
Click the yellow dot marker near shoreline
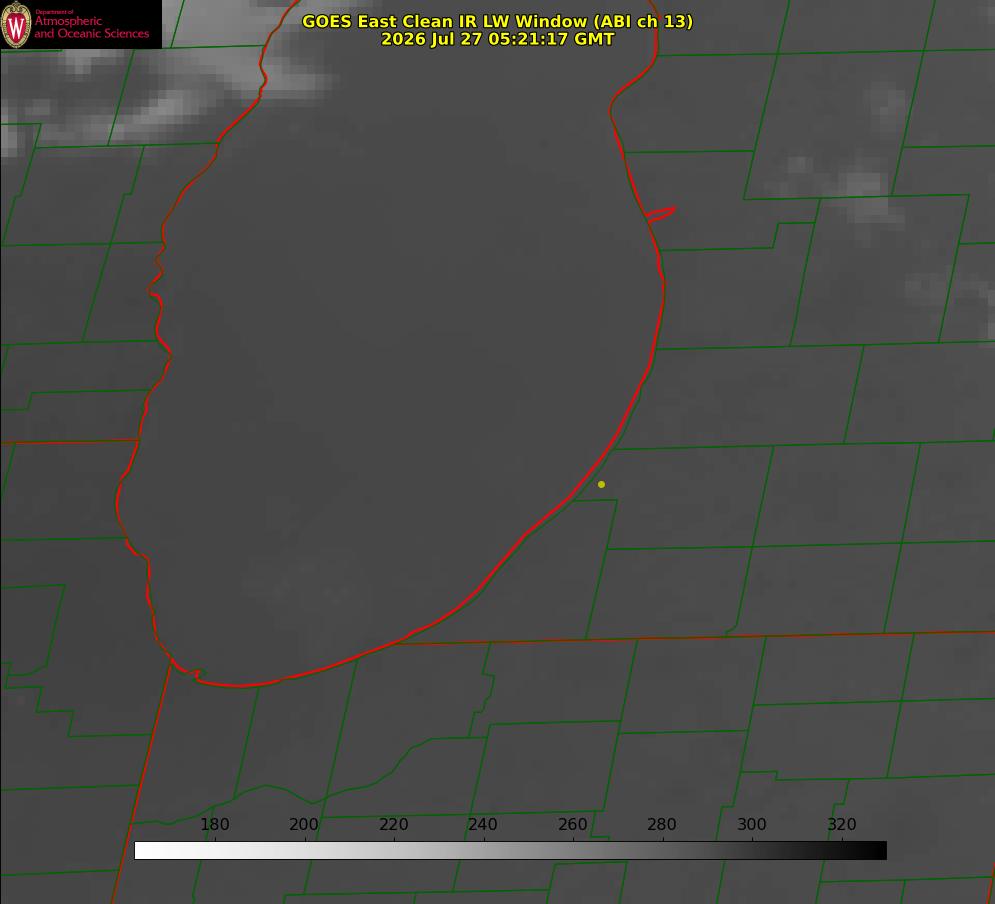(601, 484)
